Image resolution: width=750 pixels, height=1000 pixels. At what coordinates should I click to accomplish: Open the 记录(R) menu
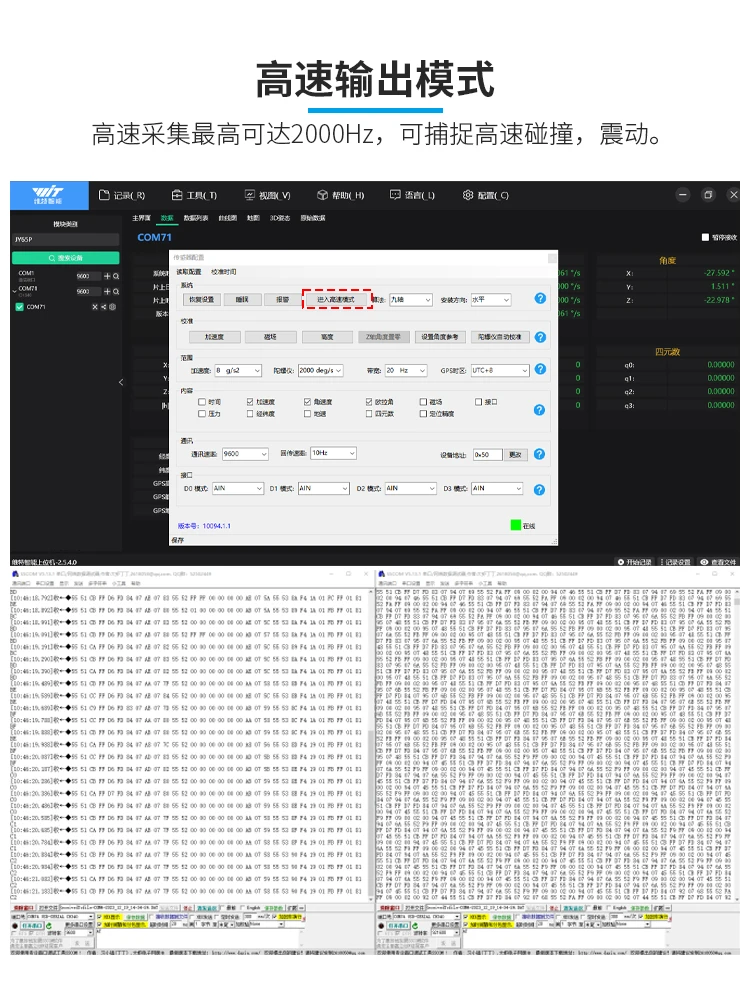coord(122,195)
